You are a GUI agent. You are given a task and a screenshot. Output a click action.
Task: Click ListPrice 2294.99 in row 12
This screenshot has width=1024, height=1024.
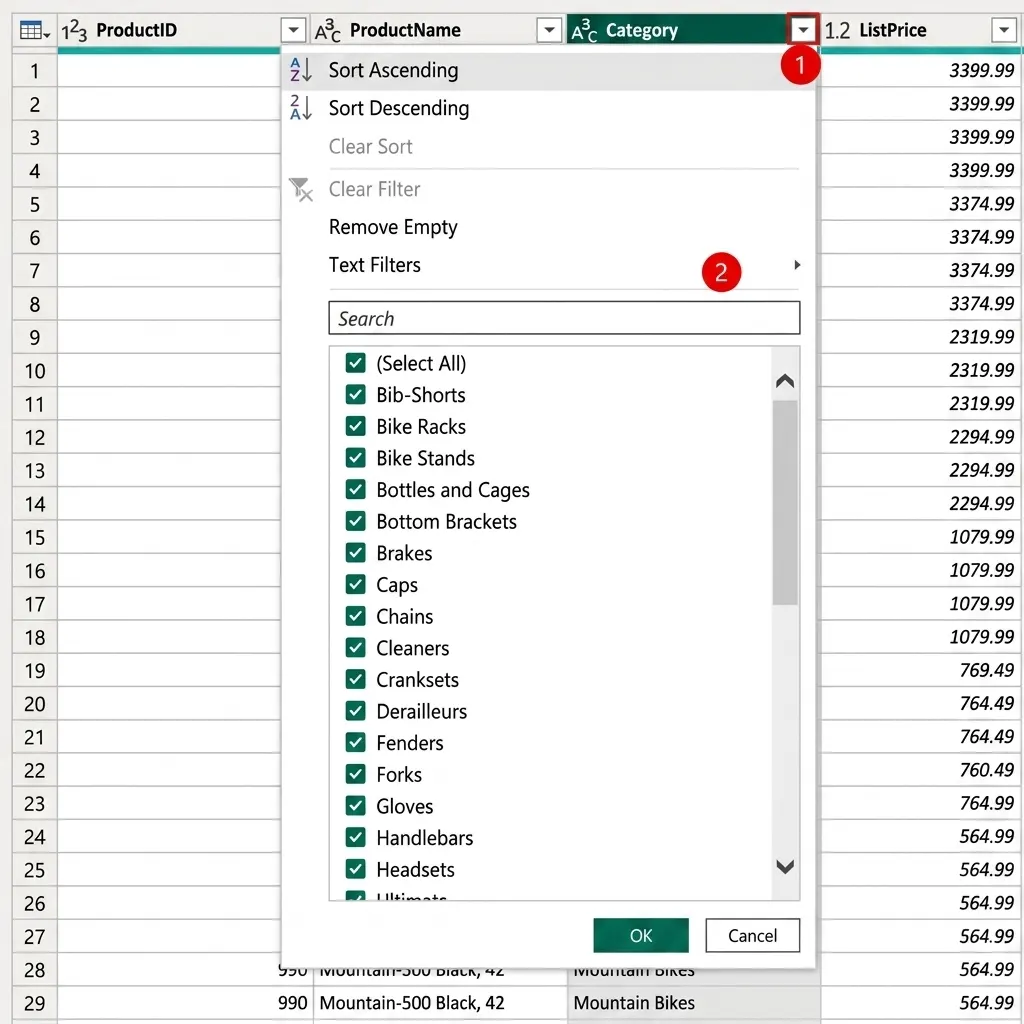click(x=921, y=437)
